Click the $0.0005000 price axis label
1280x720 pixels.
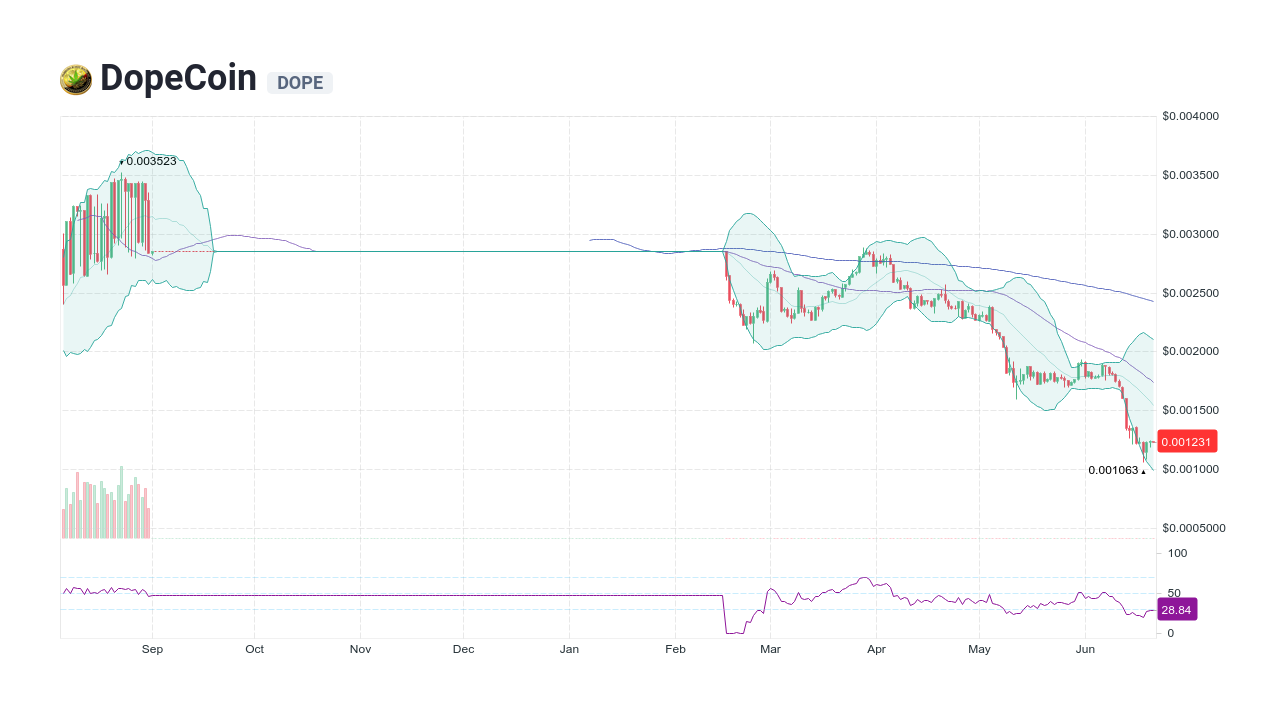1194,528
